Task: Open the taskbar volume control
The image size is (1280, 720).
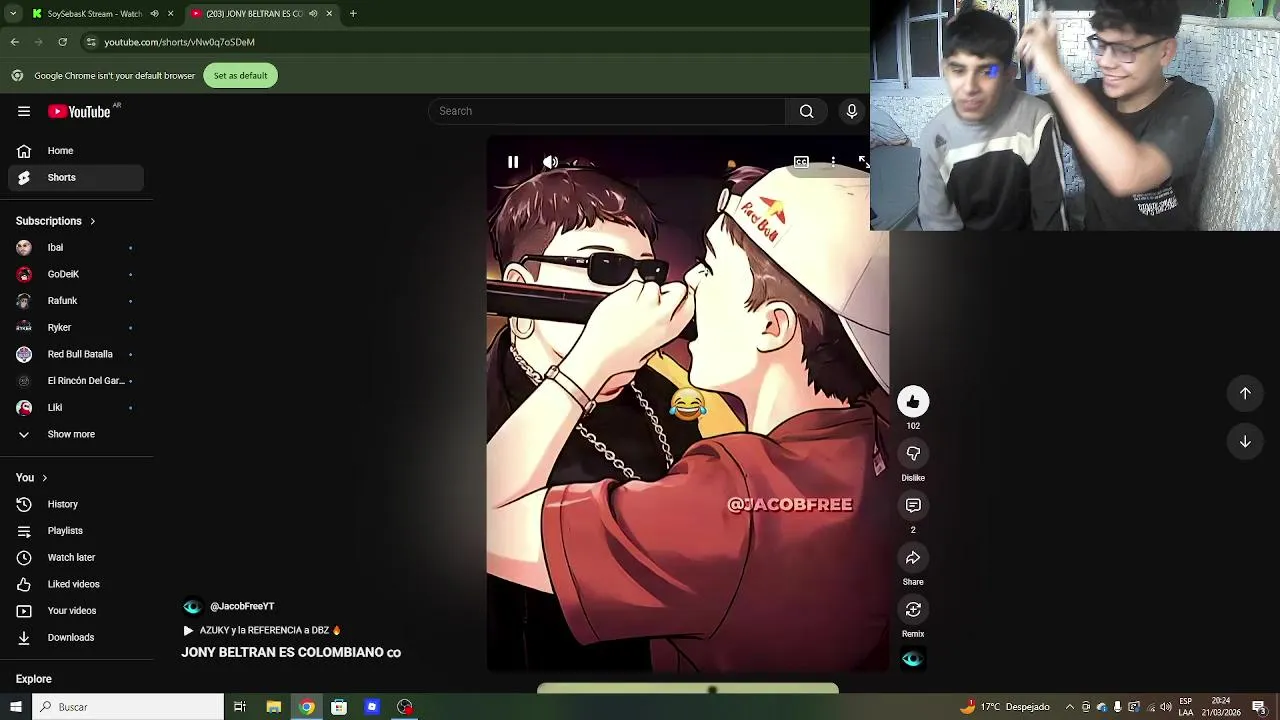Action: pos(1165,707)
